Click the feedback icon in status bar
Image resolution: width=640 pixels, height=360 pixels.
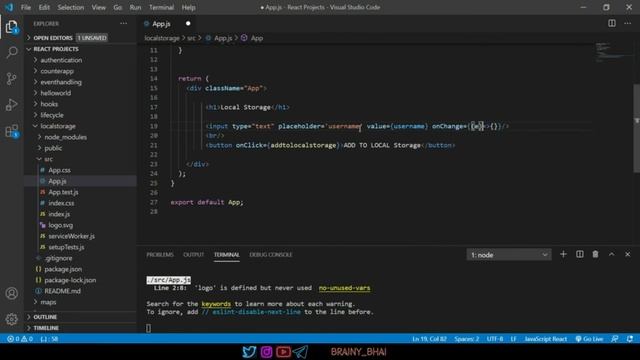click(615, 339)
